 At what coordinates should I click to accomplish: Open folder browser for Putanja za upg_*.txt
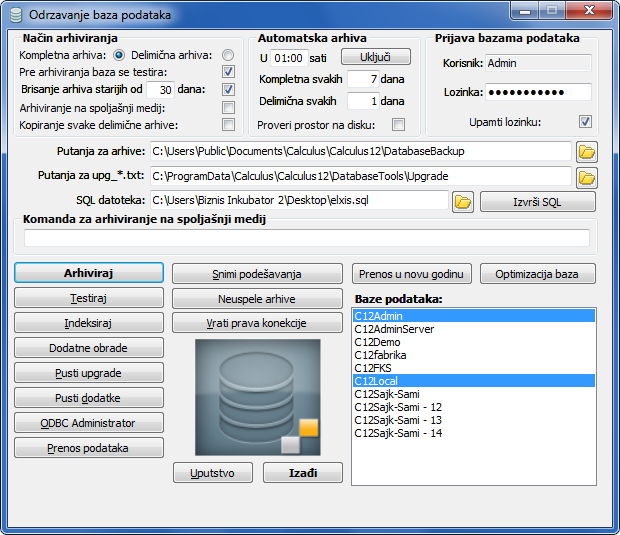(586, 177)
